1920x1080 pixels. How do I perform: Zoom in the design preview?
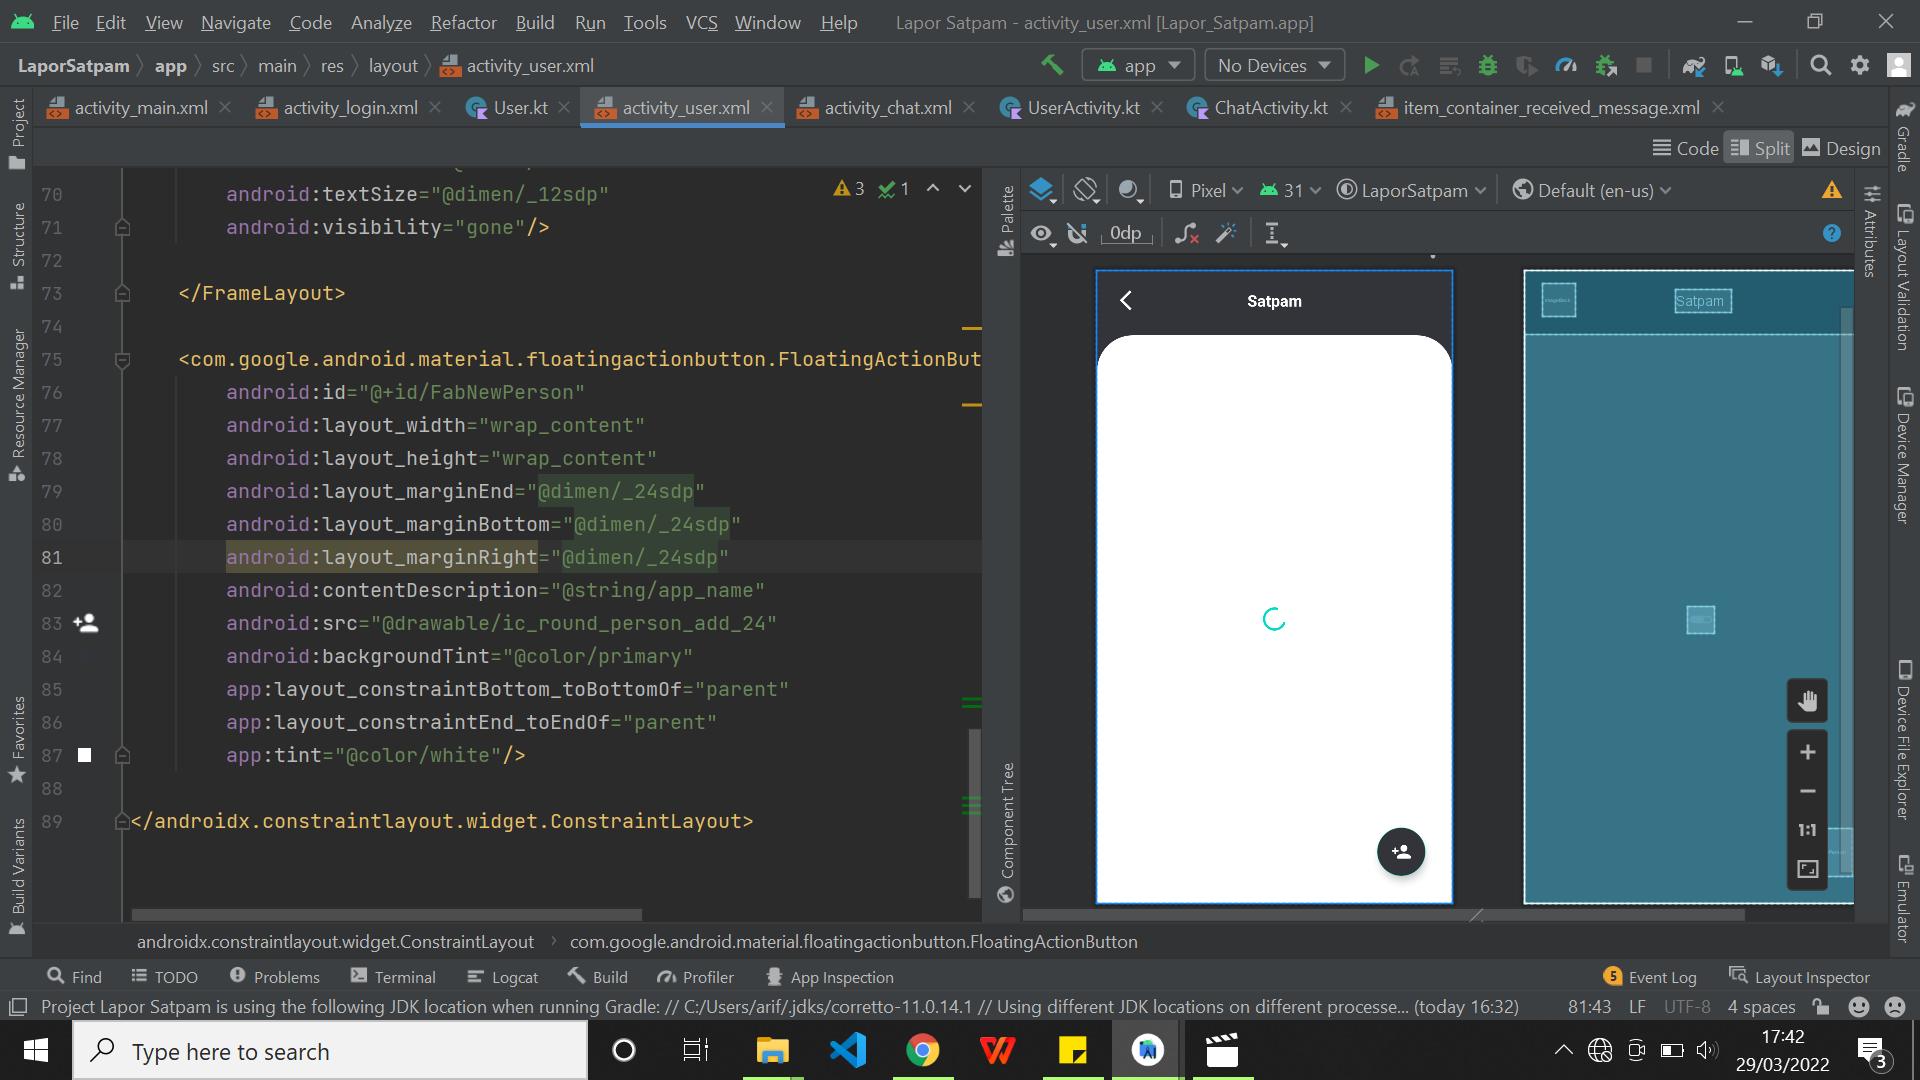[1807, 752]
